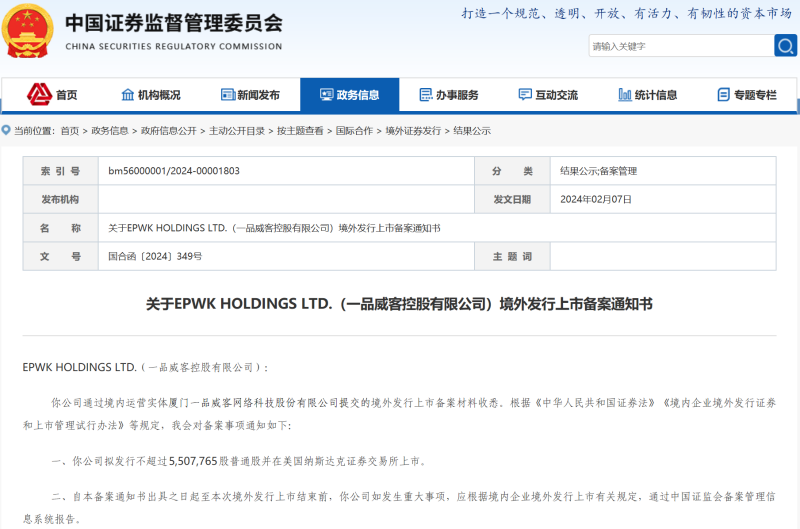This screenshot has width=800, height=529.
Task: Follow the 按主题查看 breadcrumb link
Action: point(300,131)
